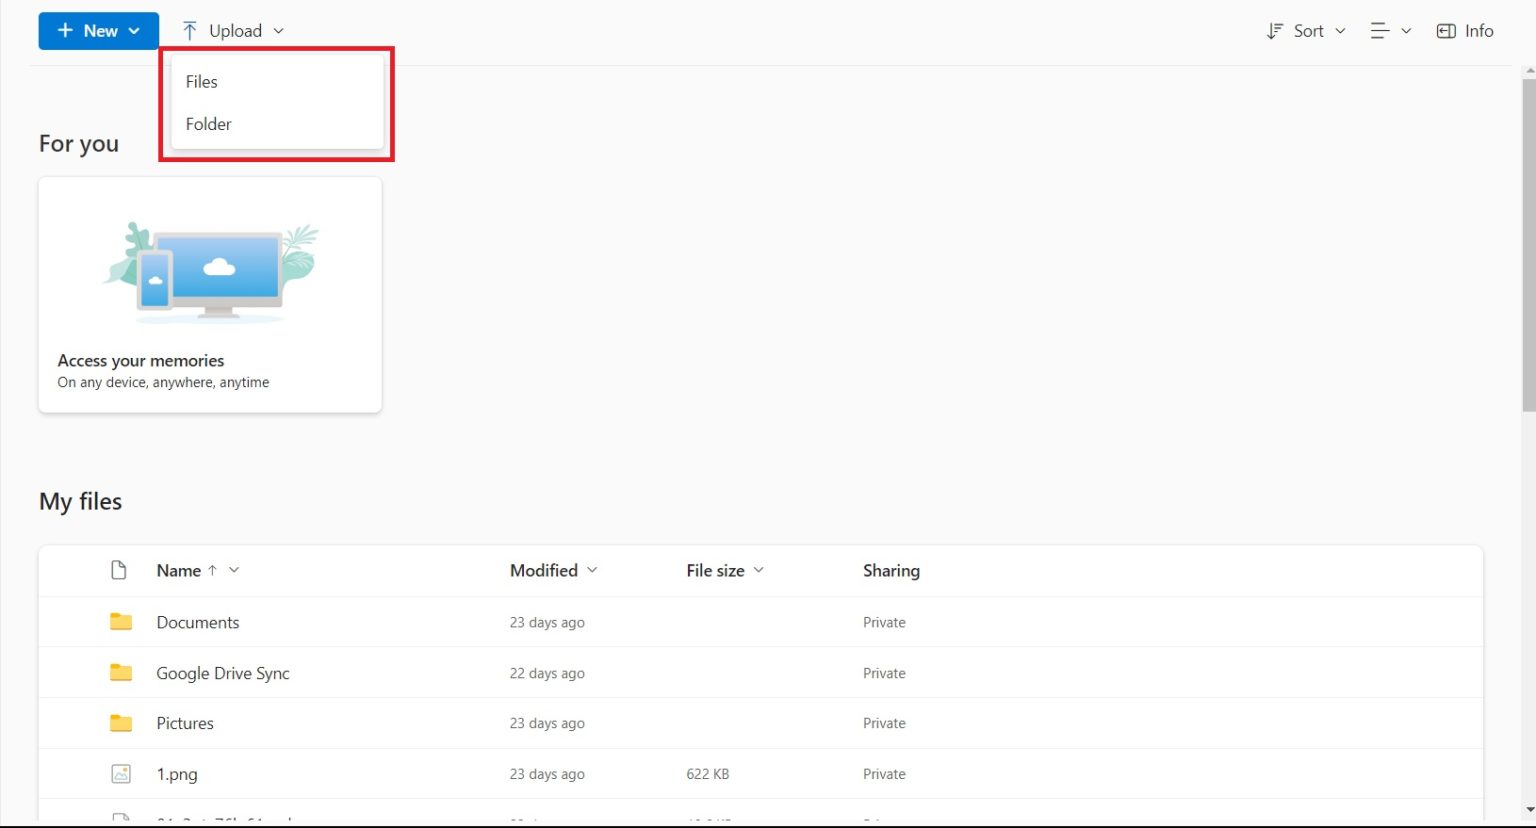Open the Upload dropdown
The image size is (1536, 828).
(233, 31)
